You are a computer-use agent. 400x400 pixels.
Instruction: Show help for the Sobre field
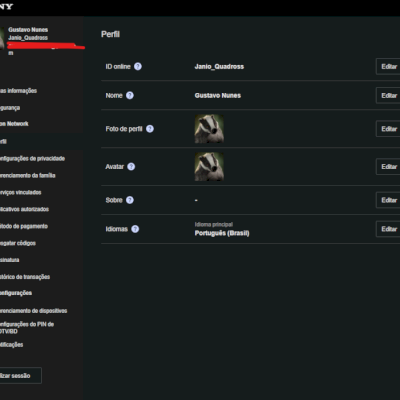pyautogui.click(x=130, y=200)
